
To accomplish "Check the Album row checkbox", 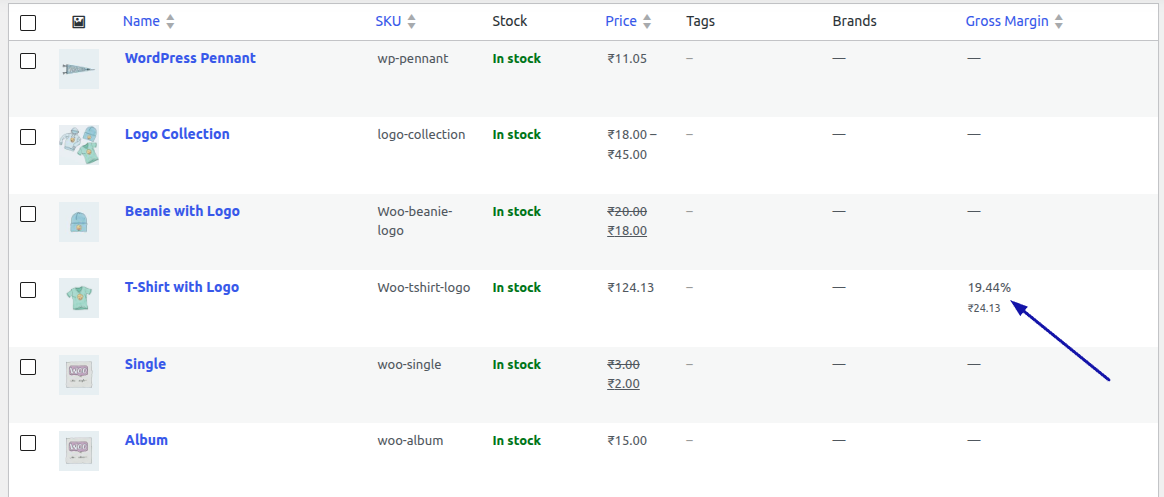I will (x=27, y=443).
